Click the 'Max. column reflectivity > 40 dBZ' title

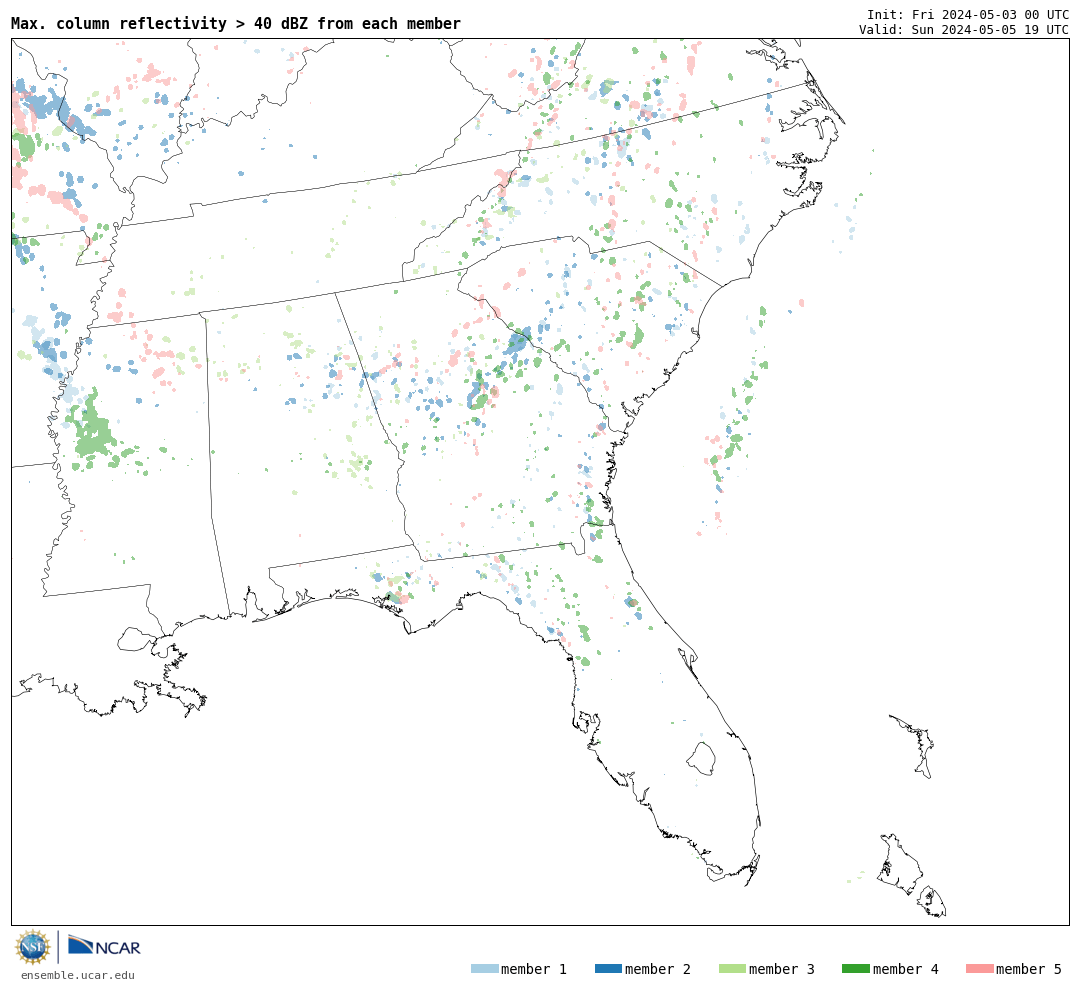(236, 23)
